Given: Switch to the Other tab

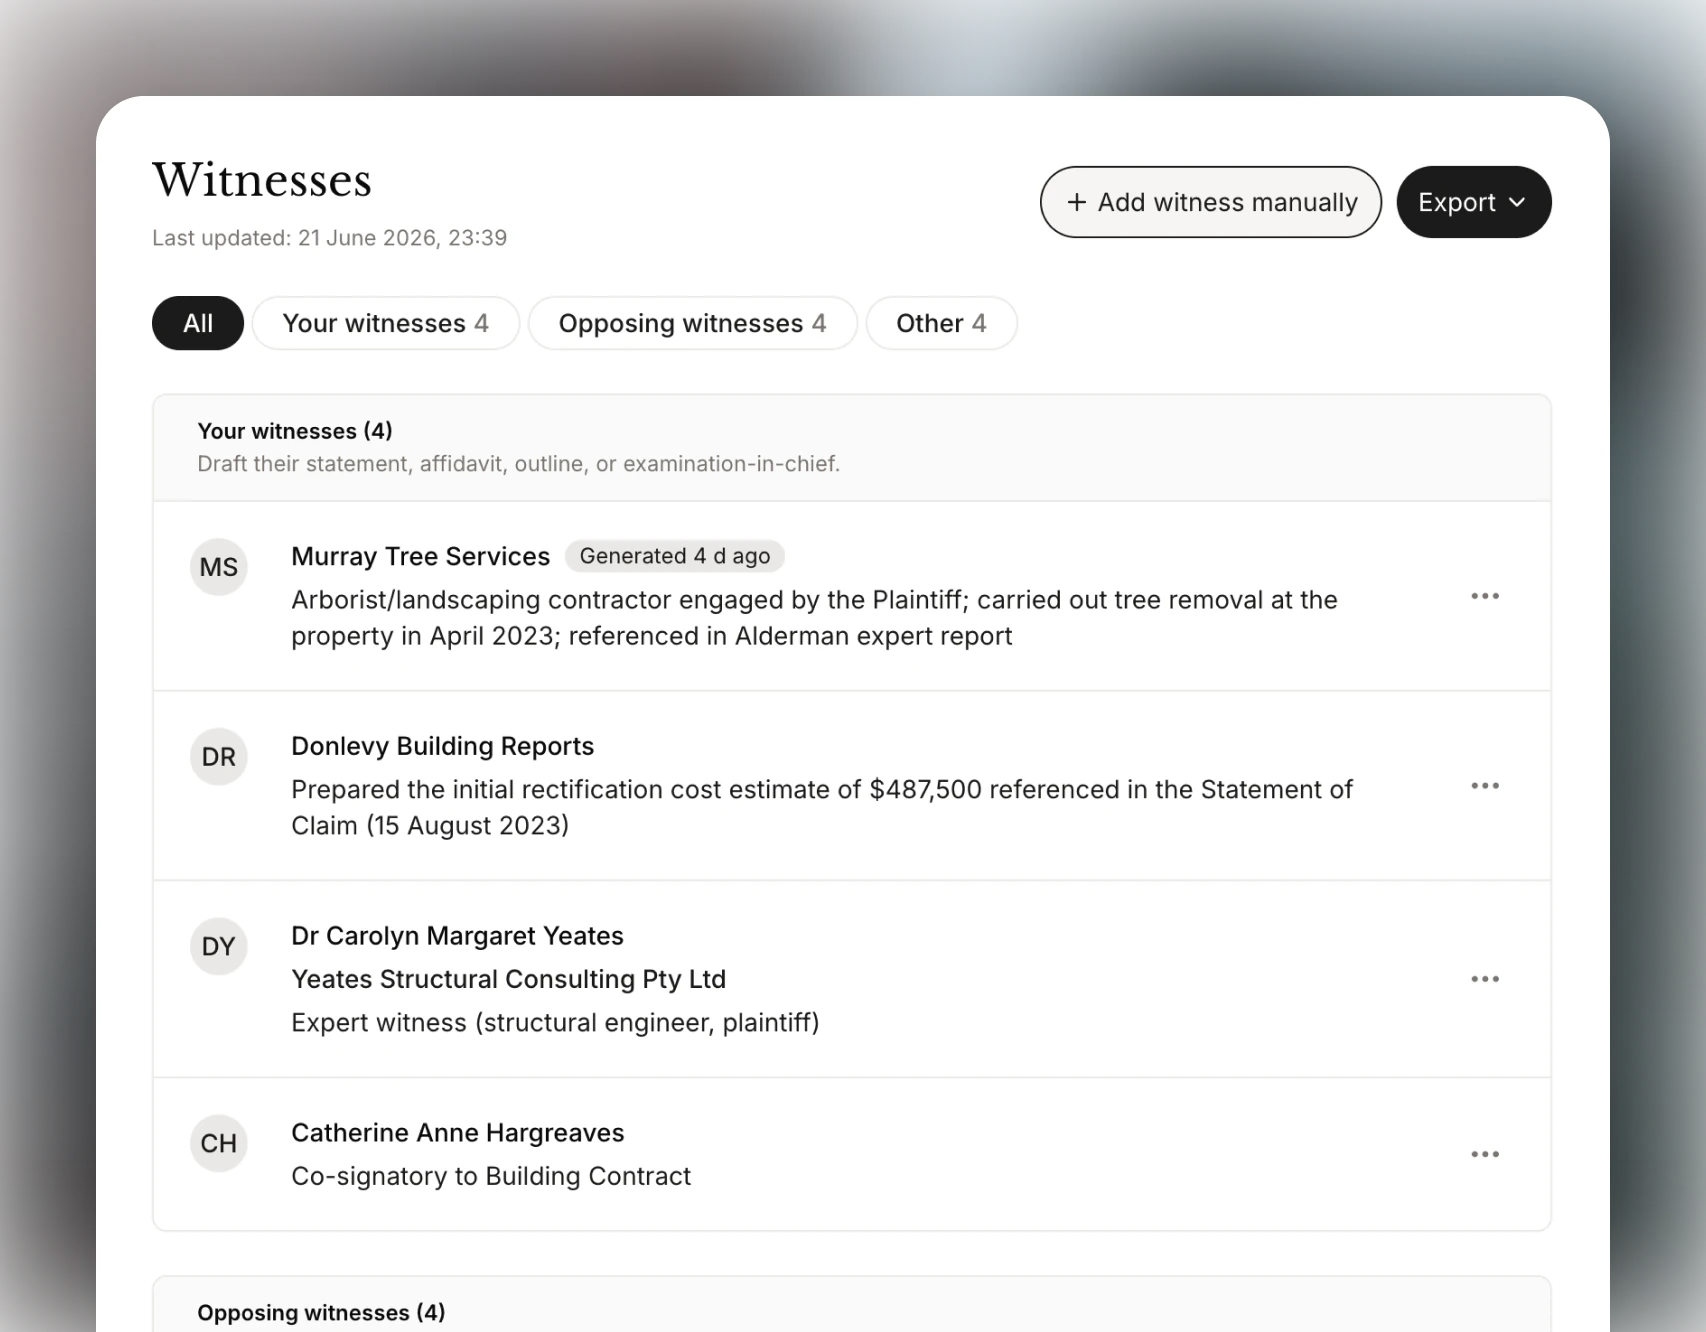Looking at the screenshot, I should click(x=942, y=323).
